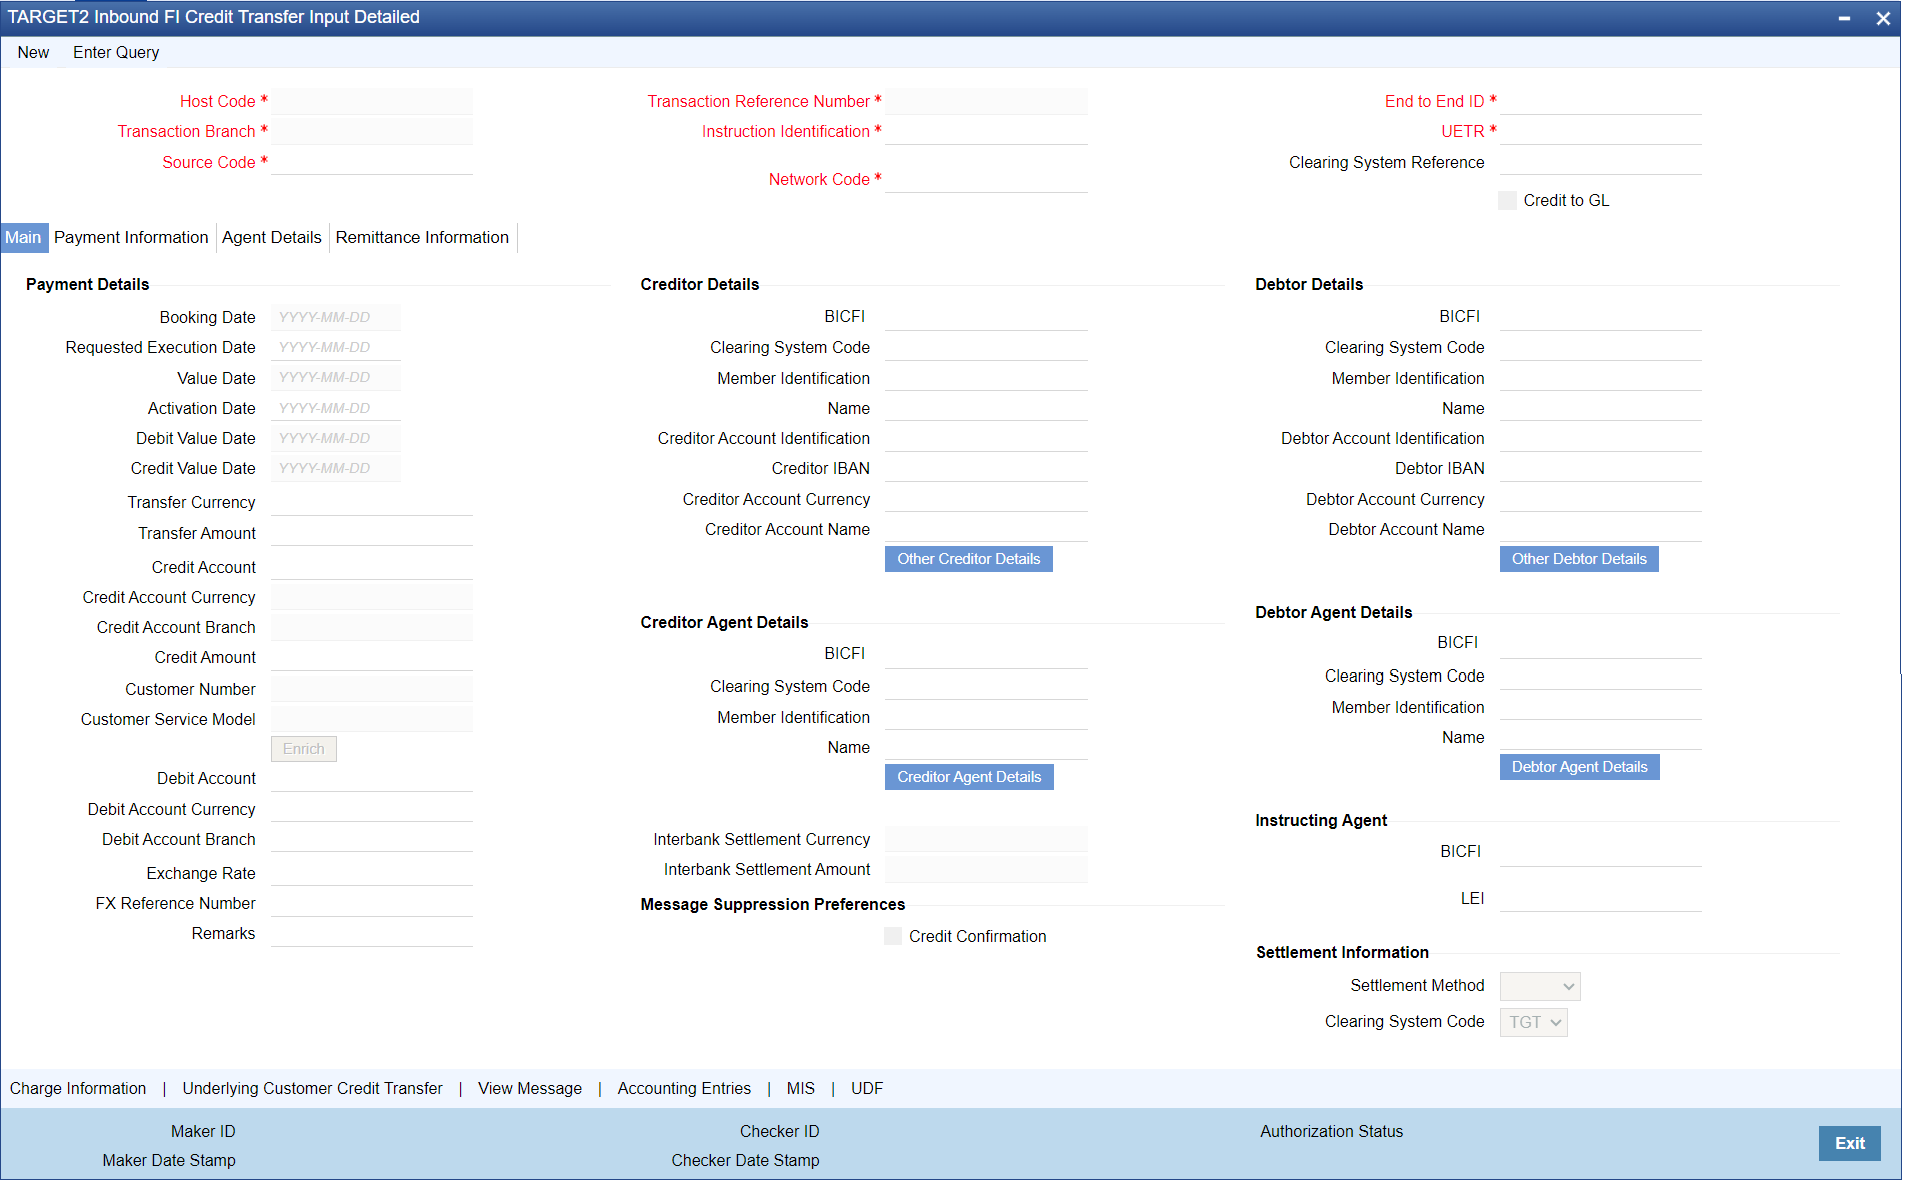Click the Interbank Settlement Amount field
The height and width of the screenshot is (1182, 1907).
pyautogui.click(x=986, y=869)
